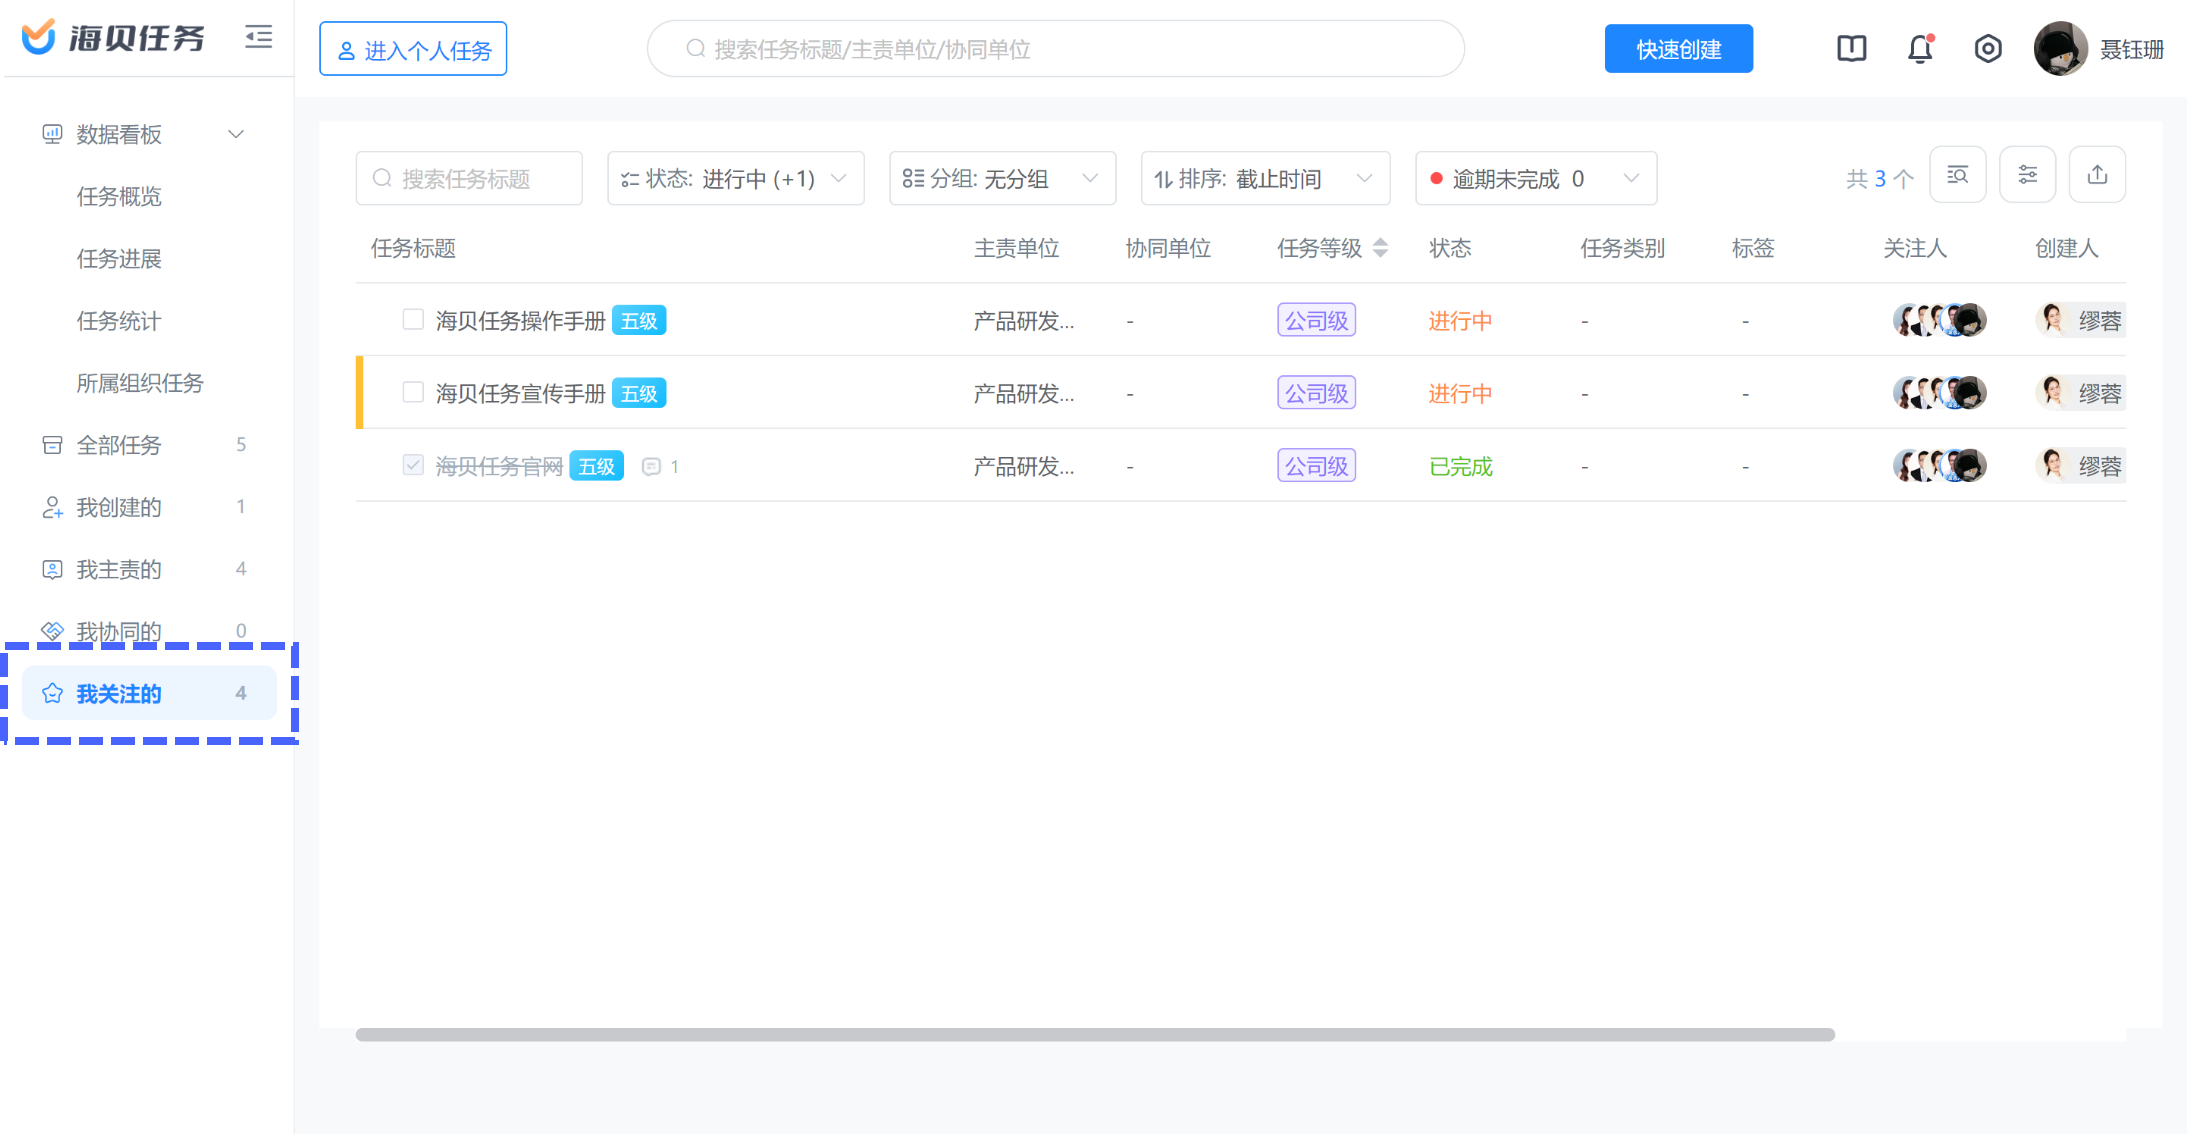
Task: Click 五级 tag on 海贝任务宣传手册
Action: [x=639, y=393]
